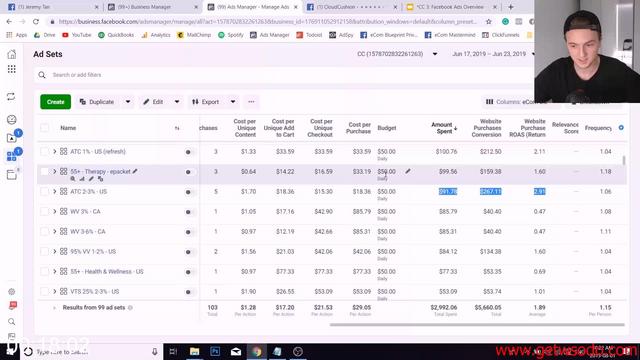Switch to the Business Manager browser tab
Viewport: 640px width, 360px height.
pos(152,7)
